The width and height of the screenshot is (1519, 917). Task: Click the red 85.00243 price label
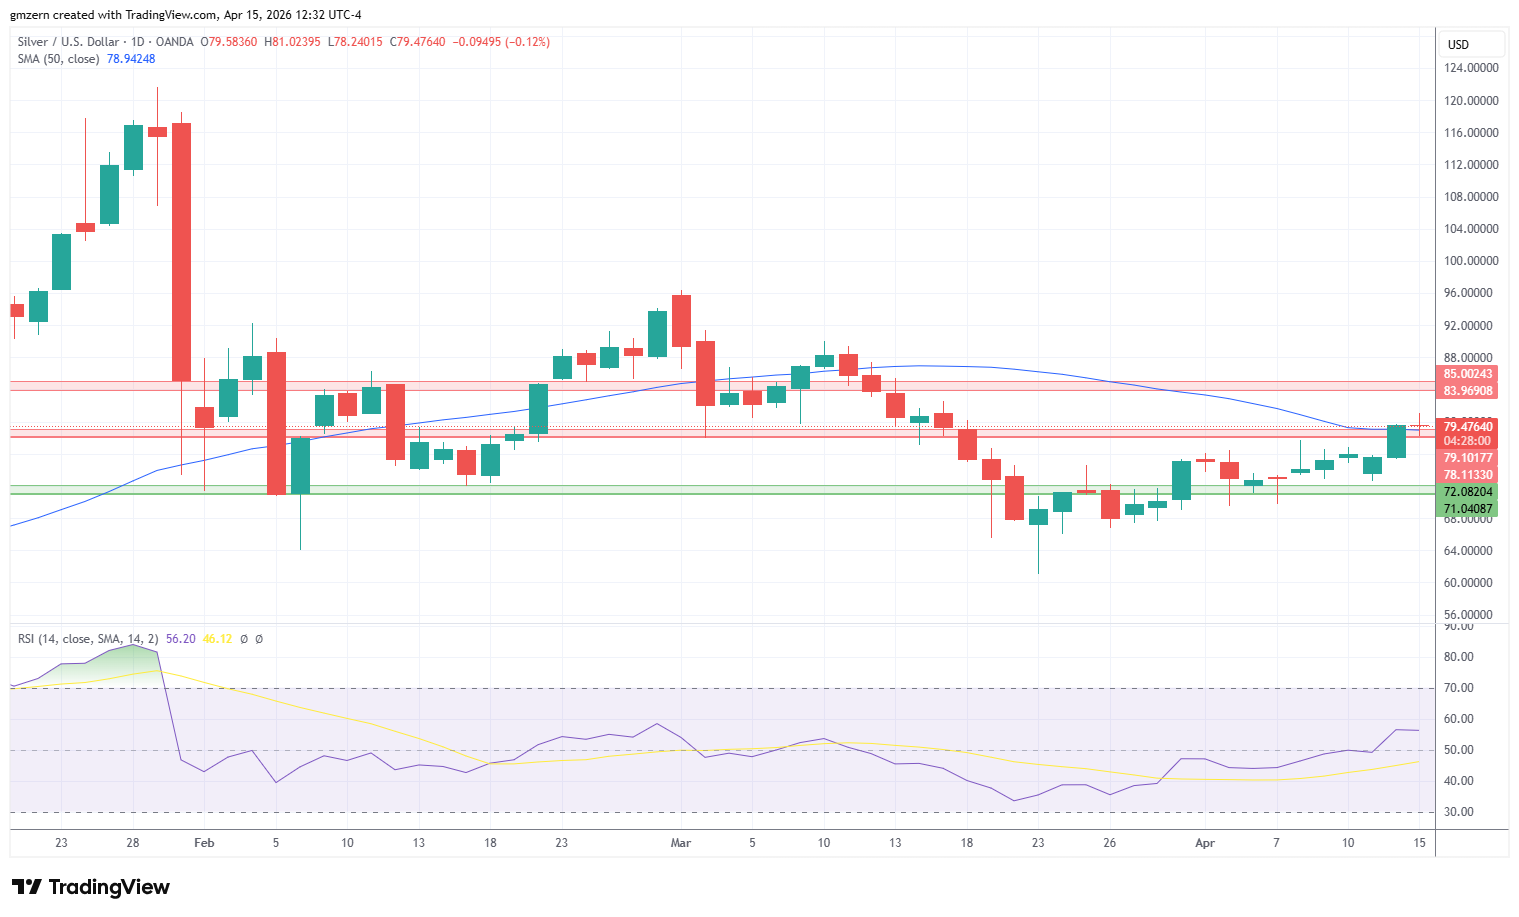1468,375
